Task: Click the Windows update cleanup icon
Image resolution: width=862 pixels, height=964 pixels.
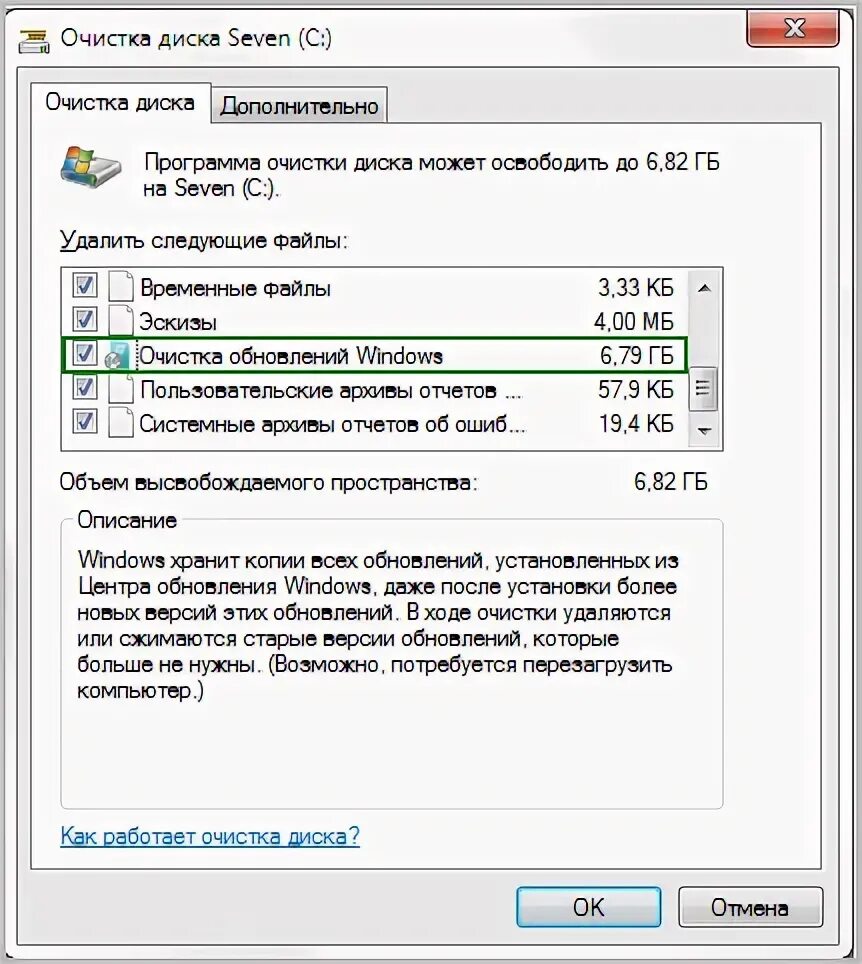Action: (118, 355)
